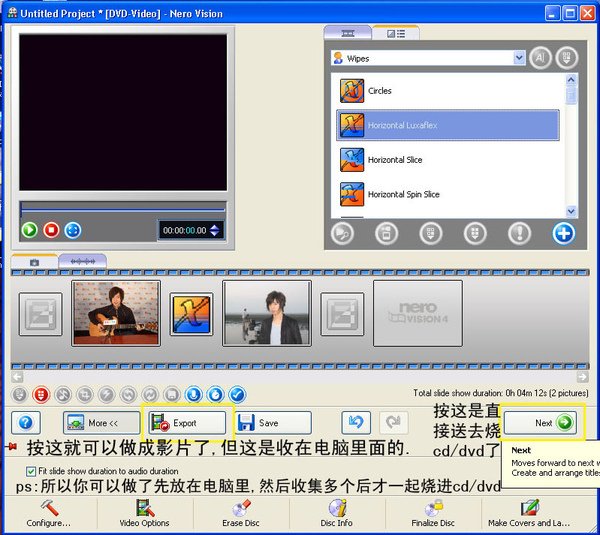Screen dimensions: 600x535
Task: Click the greyed 'A' text button beside Wipes
Action: [540, 58]
